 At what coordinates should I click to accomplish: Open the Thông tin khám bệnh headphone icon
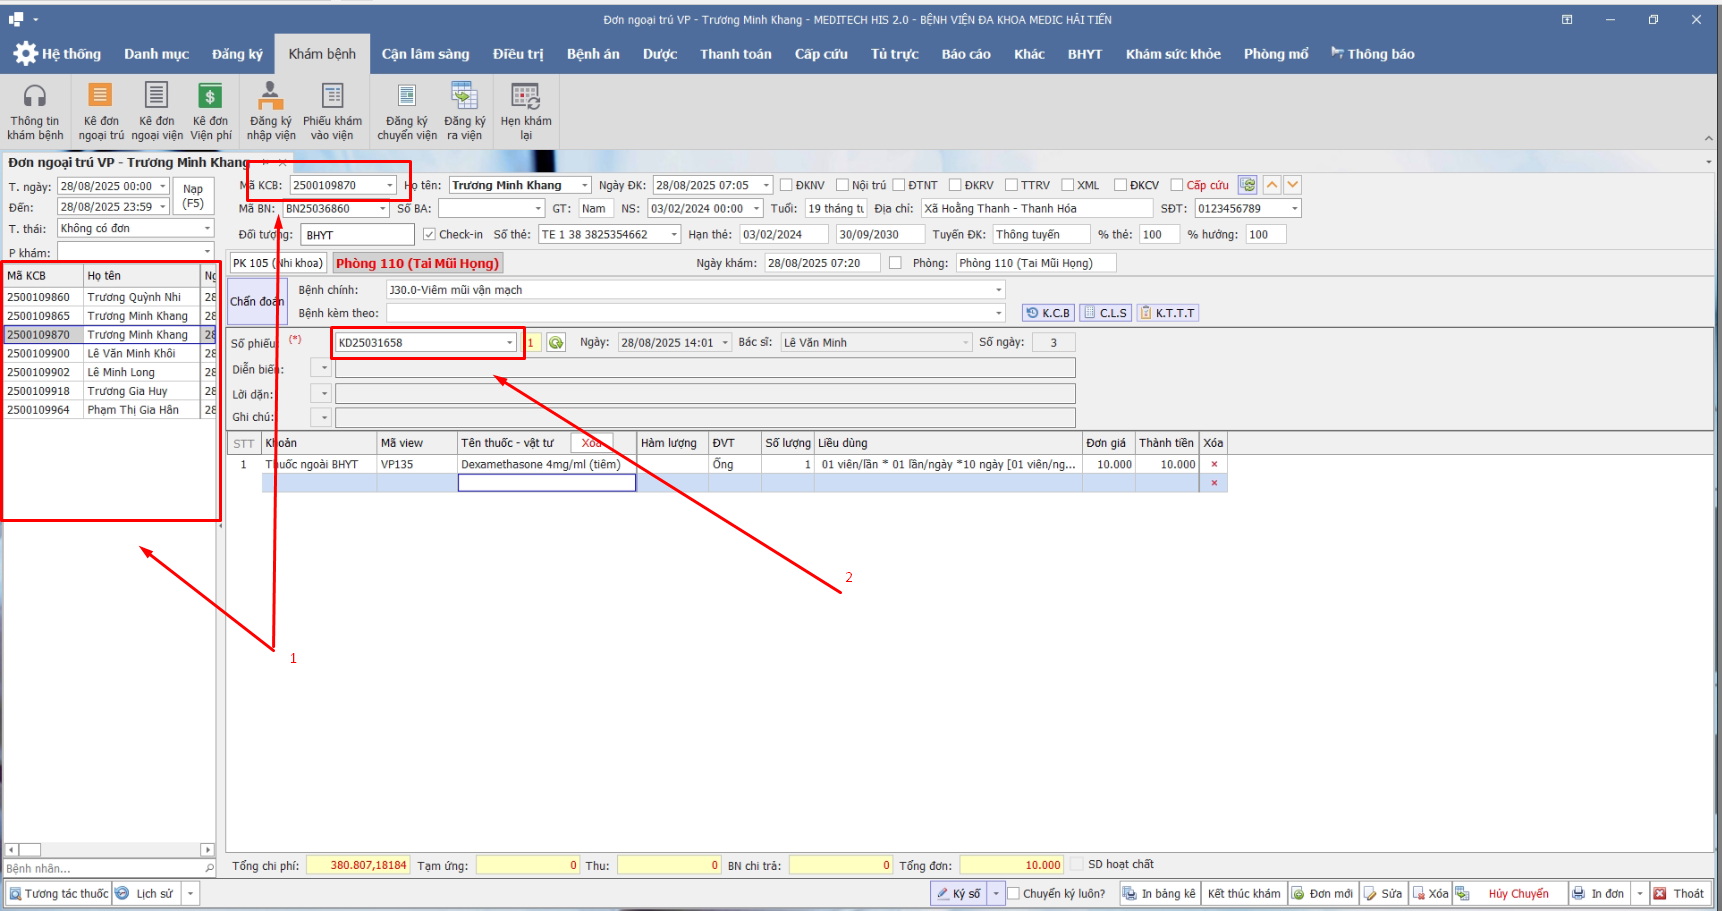click(x=35, y=97)
